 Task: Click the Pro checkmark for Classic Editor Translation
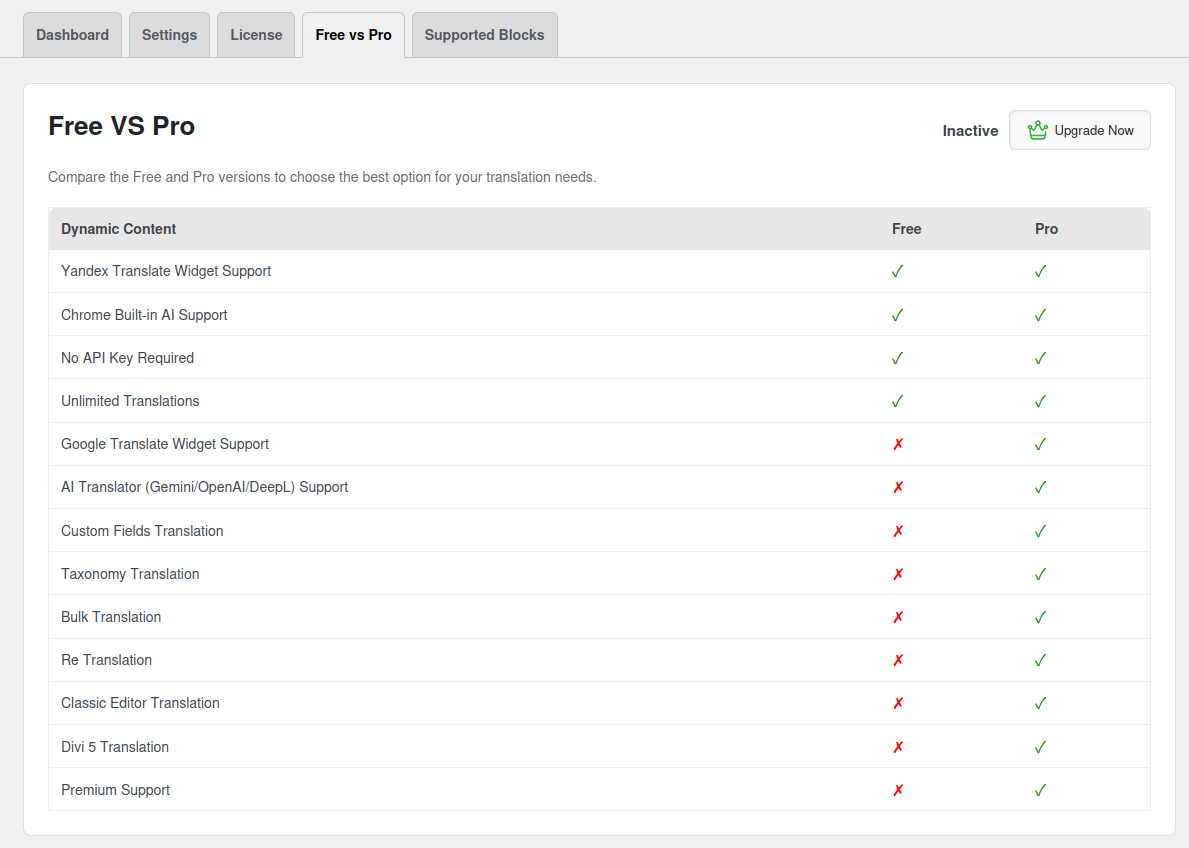pos(1040,704)
